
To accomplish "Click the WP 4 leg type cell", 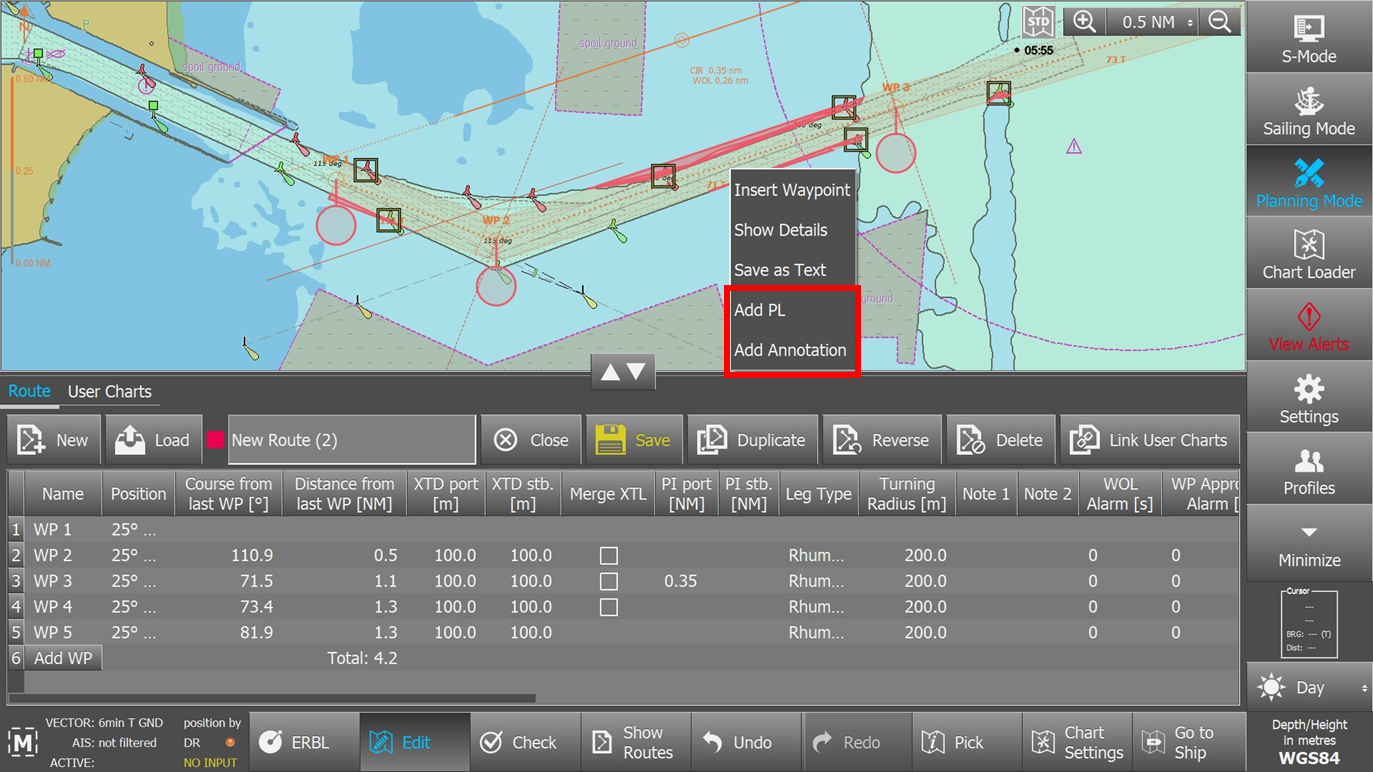I will (x=816, y=607).
